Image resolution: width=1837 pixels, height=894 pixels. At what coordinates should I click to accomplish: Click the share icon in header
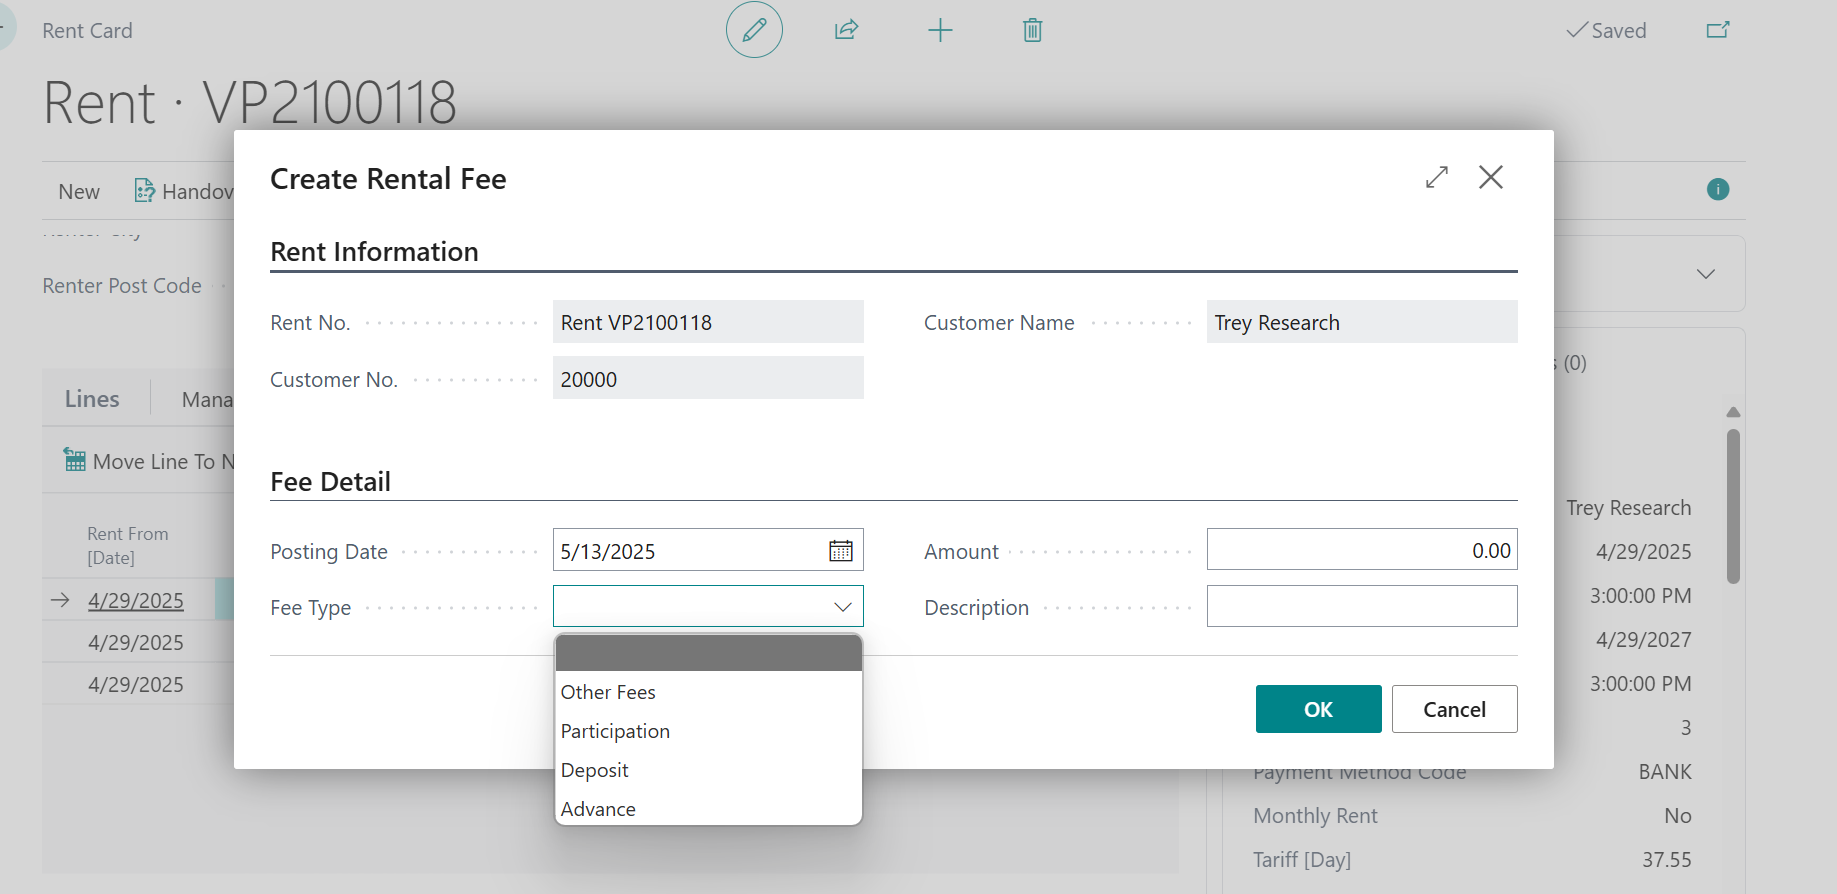coord(846,30)
